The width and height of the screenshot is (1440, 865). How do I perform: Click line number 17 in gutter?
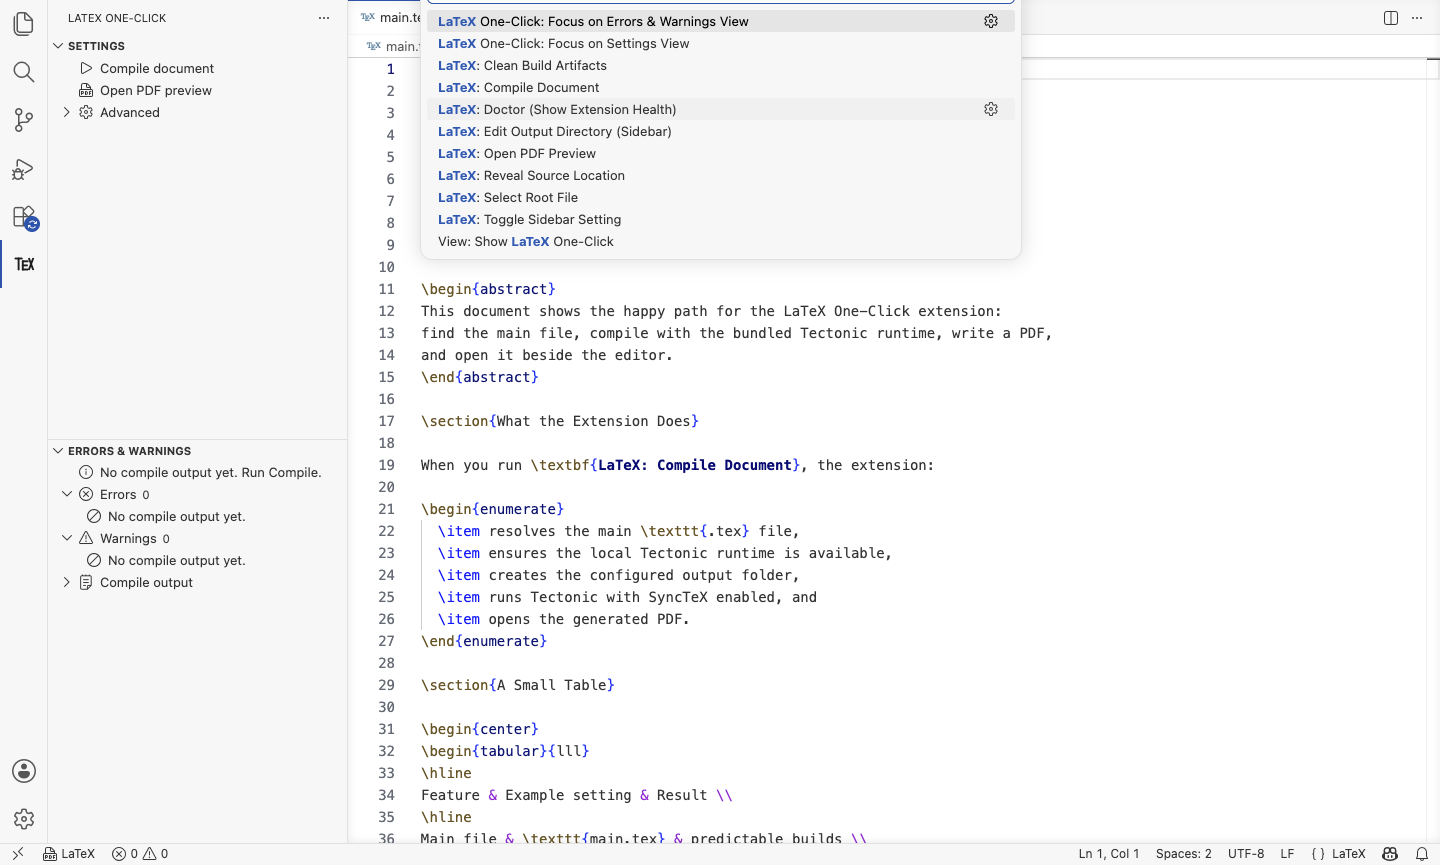(386, 421)
